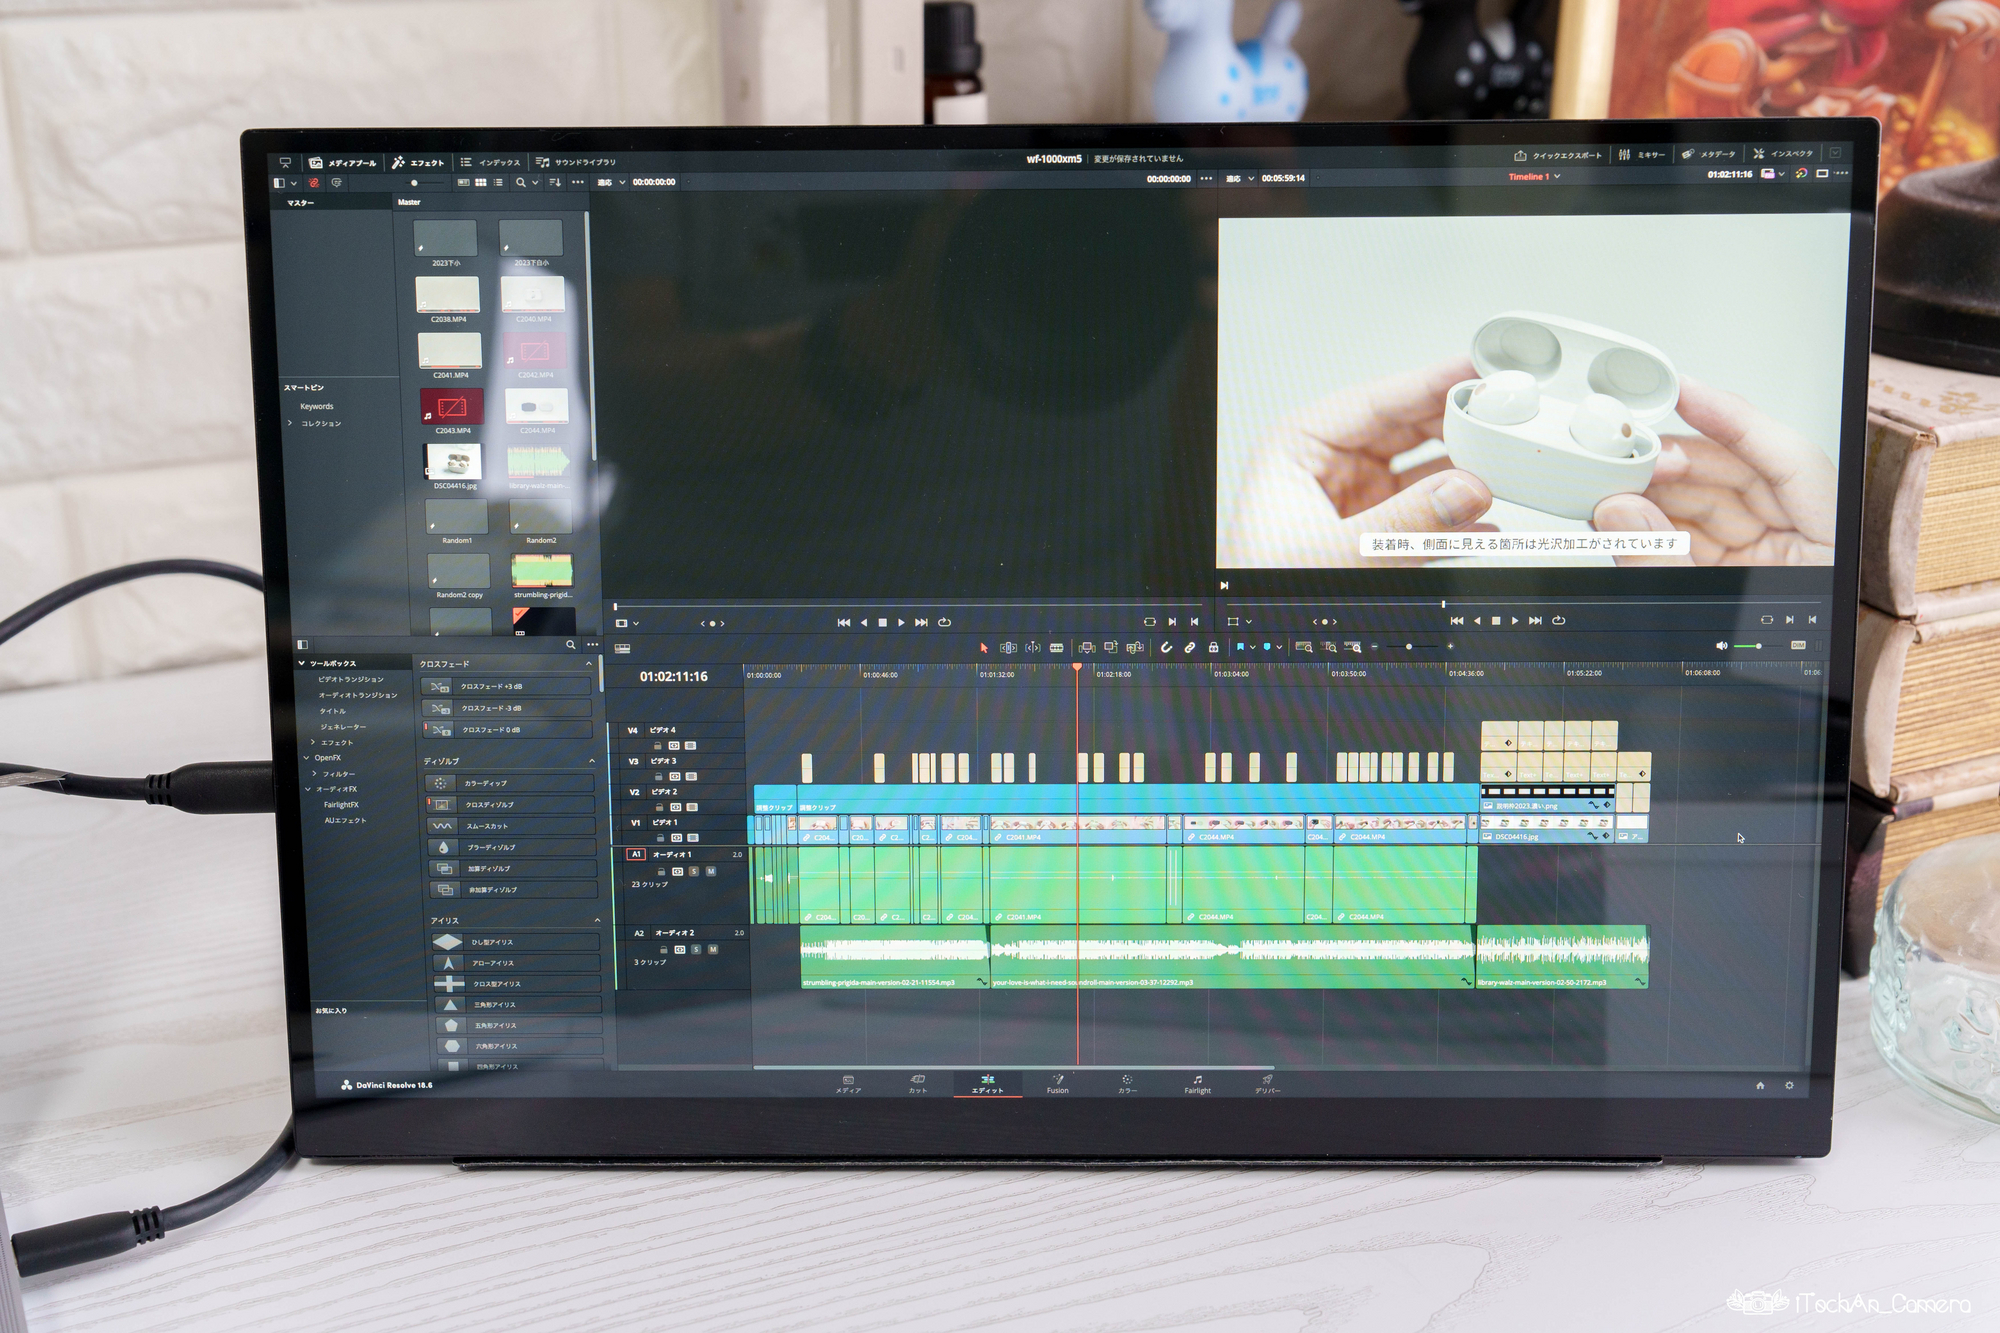Click the Overwrite Clip icon

1111,648
